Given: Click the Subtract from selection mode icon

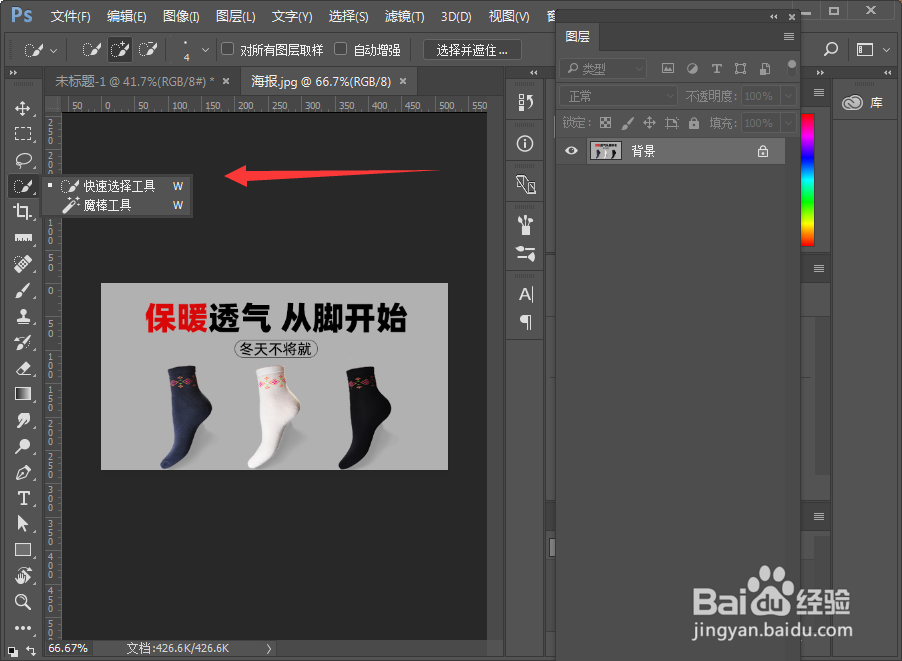Looking at the screenshot, I should pyautogui.click(x=148, y=50).
